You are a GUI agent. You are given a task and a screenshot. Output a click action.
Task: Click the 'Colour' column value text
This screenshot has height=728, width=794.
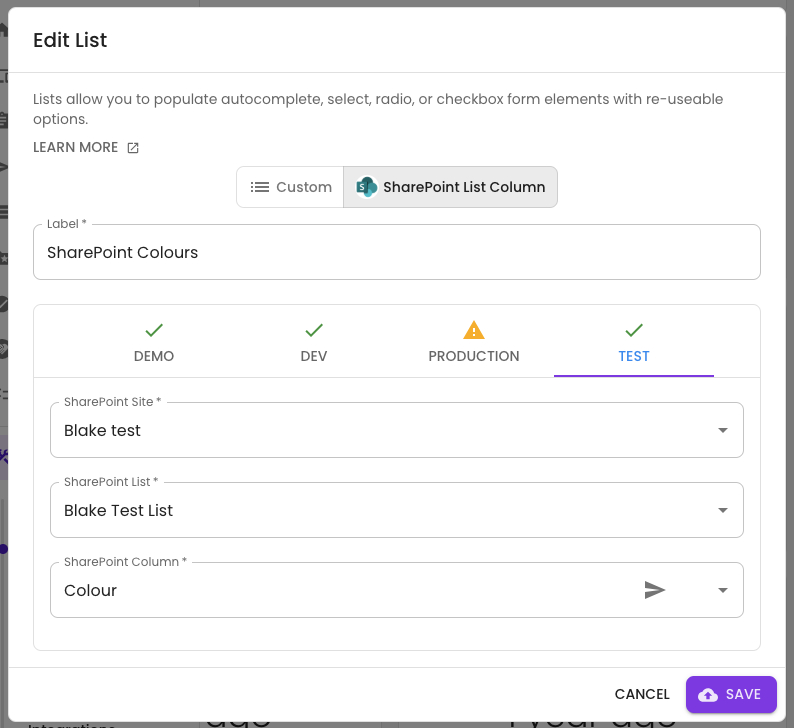coord(90,590)
